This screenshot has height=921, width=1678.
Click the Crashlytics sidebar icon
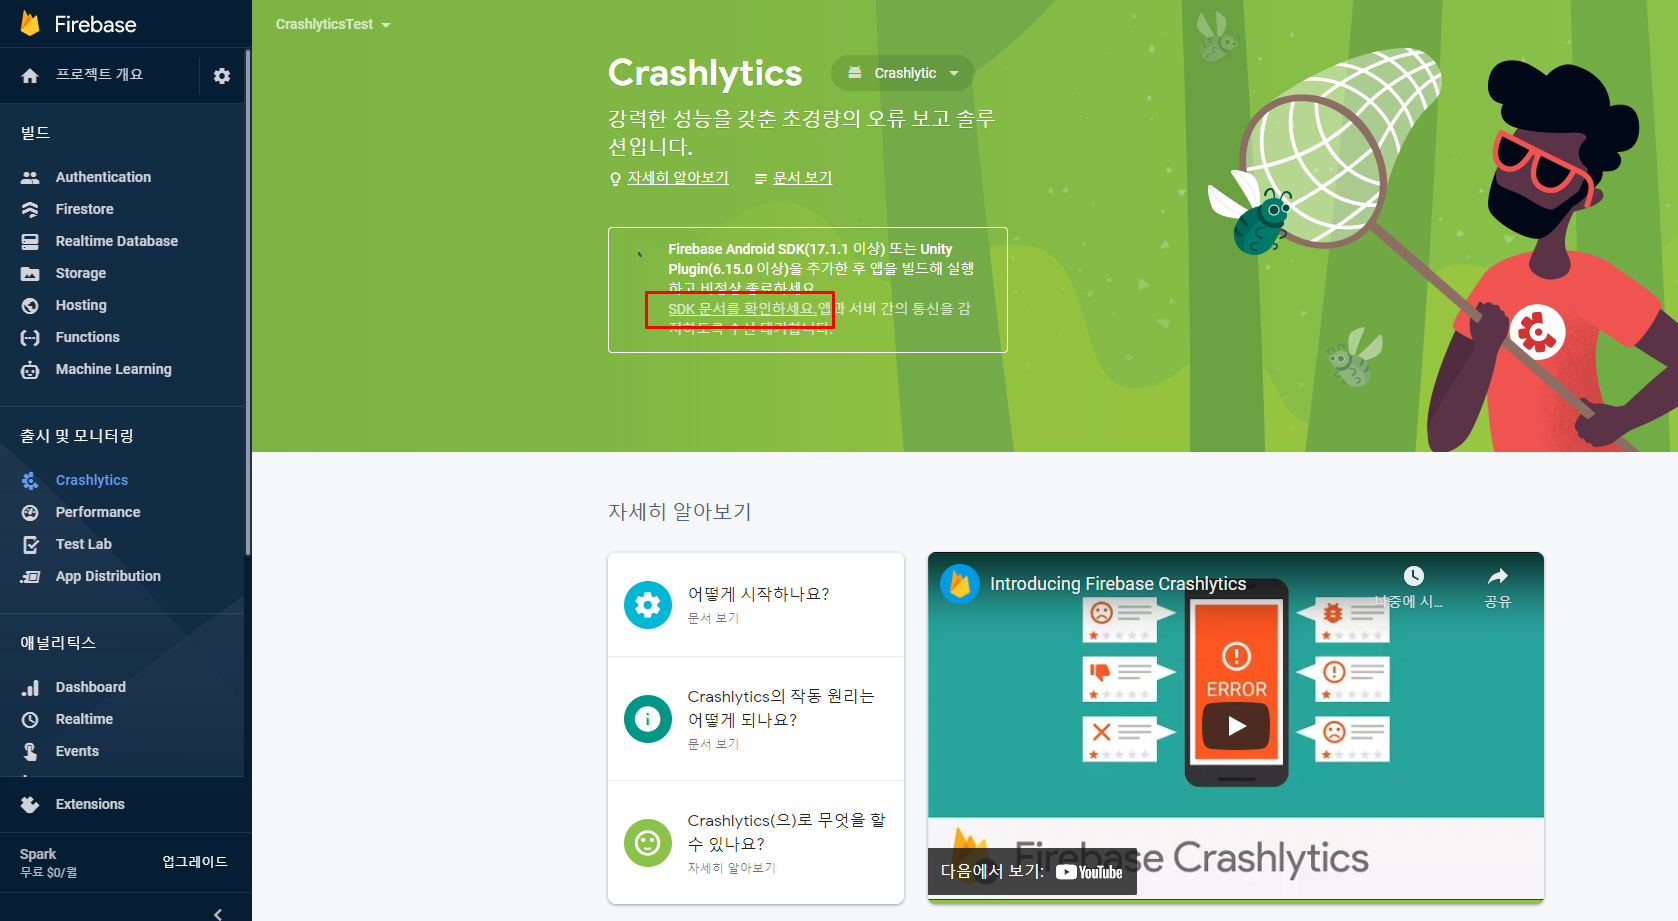[30, 480]
